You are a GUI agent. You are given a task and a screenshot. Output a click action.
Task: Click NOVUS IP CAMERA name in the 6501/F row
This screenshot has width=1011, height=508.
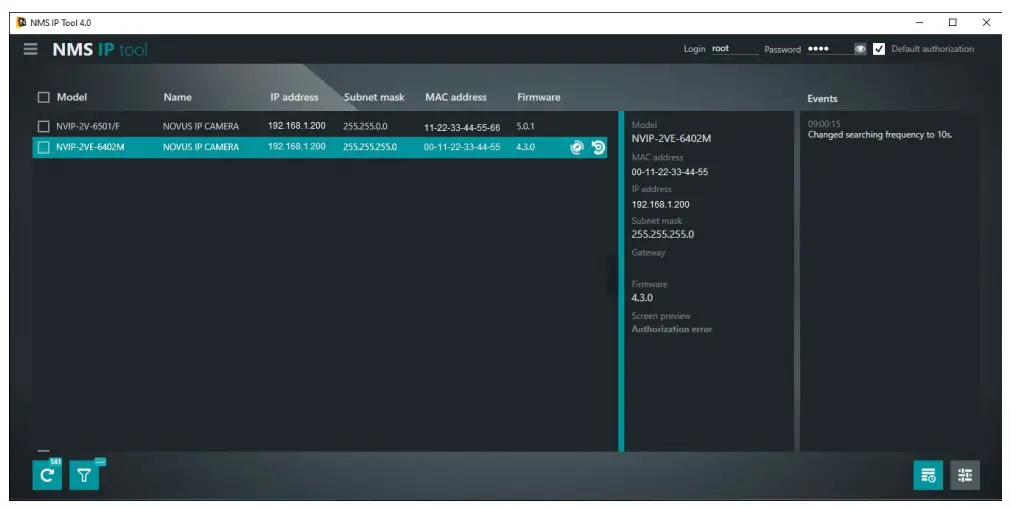point(201,126)
